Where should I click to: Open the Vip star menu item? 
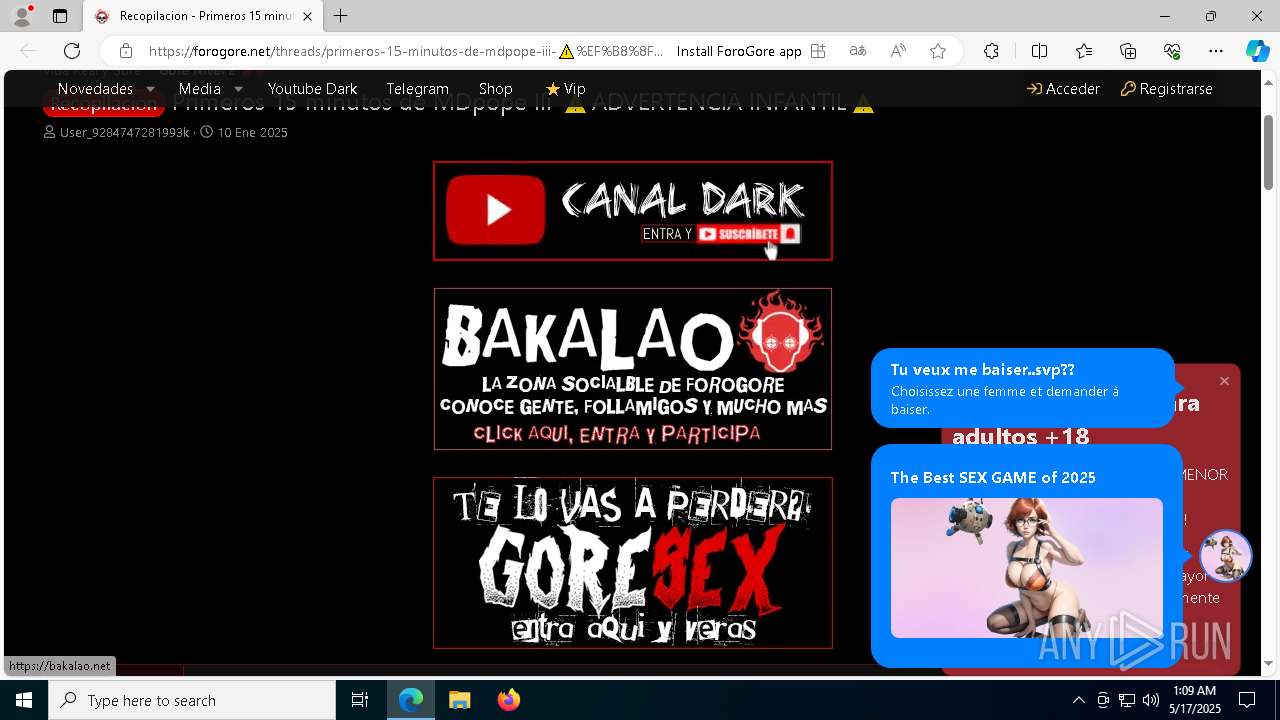(x=565, y=88)
